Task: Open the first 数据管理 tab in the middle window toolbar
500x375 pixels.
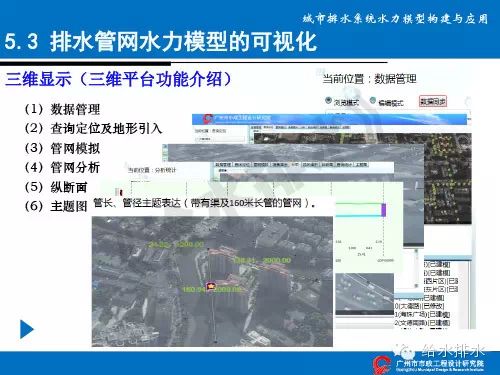Action: click(x=223, y=165)
